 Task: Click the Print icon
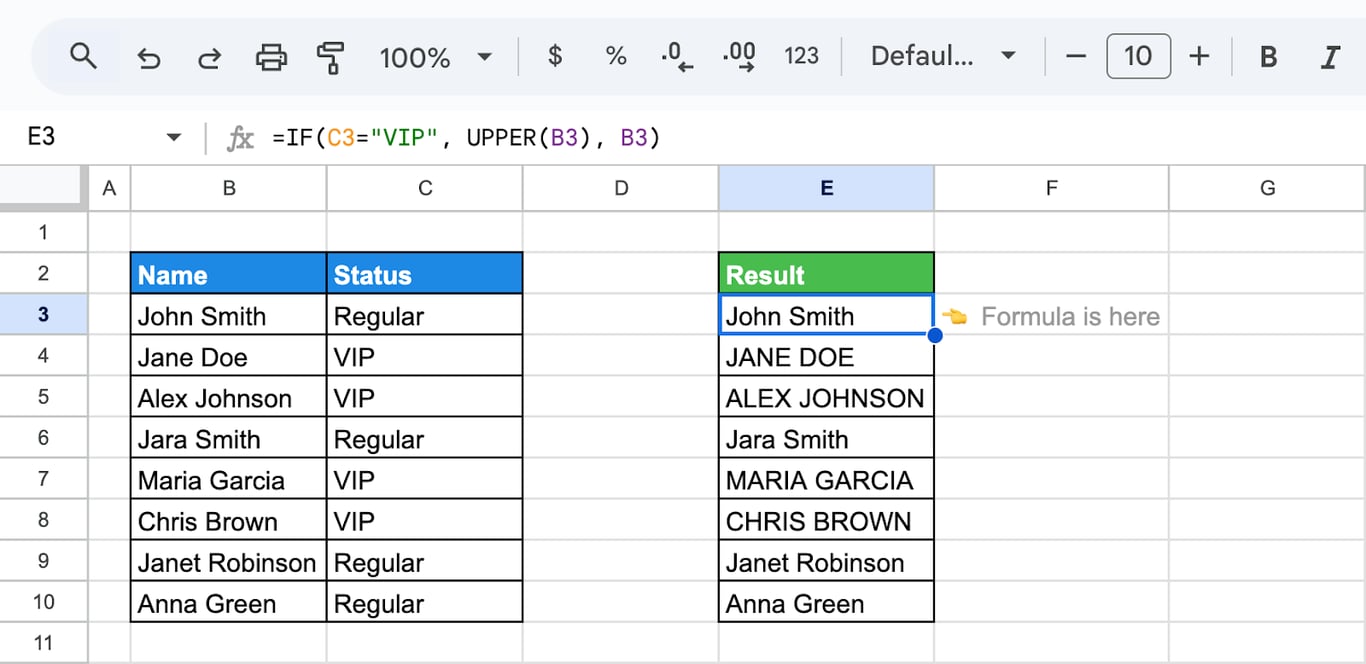(271, 58)
